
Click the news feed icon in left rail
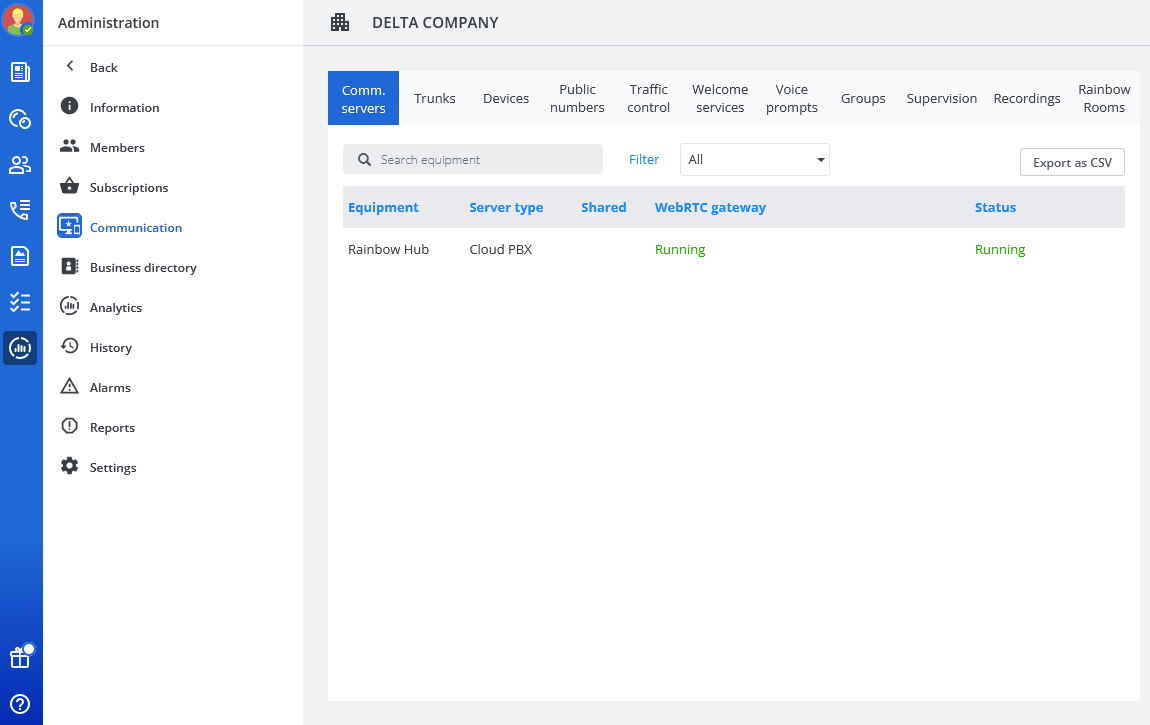(x=20, y=72)
